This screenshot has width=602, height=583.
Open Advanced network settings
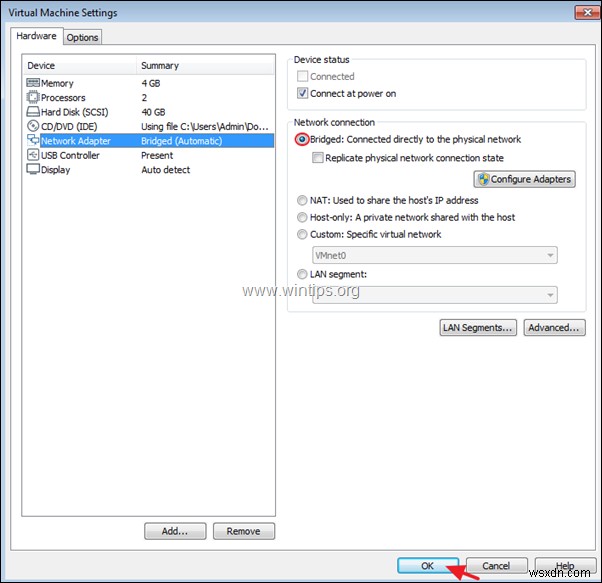coord(554,327)
